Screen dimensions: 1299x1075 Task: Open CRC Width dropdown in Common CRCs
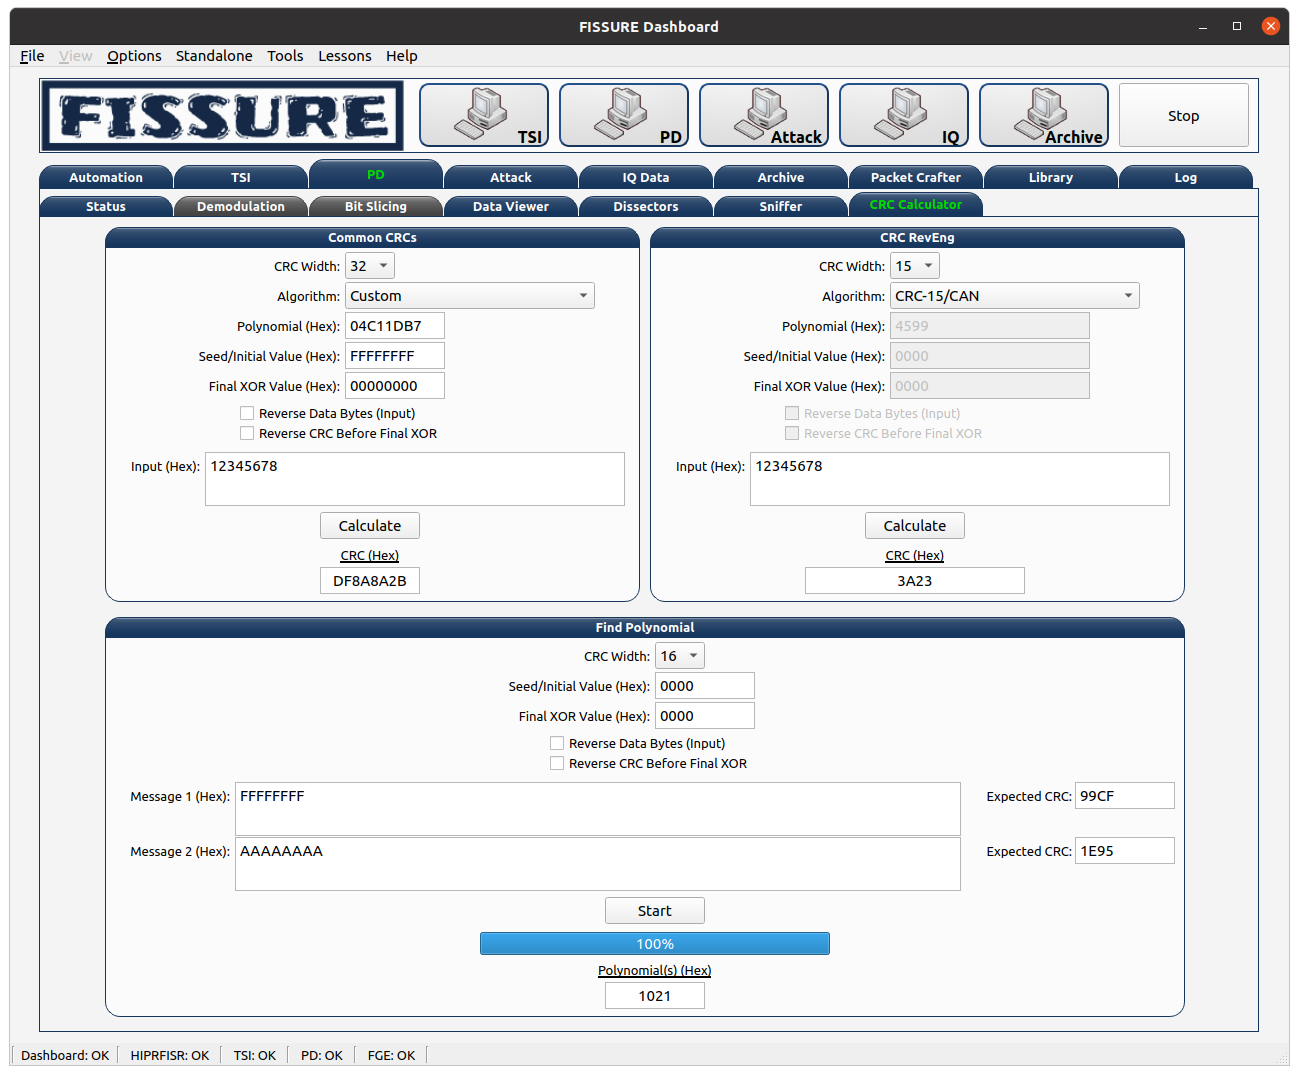click(x=370, y=266)
